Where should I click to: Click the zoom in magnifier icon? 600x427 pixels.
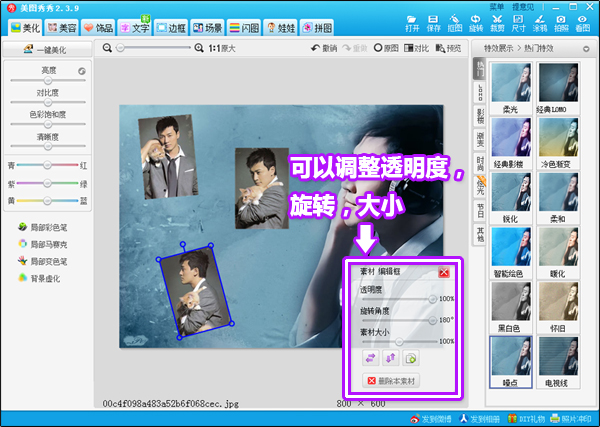200,48
